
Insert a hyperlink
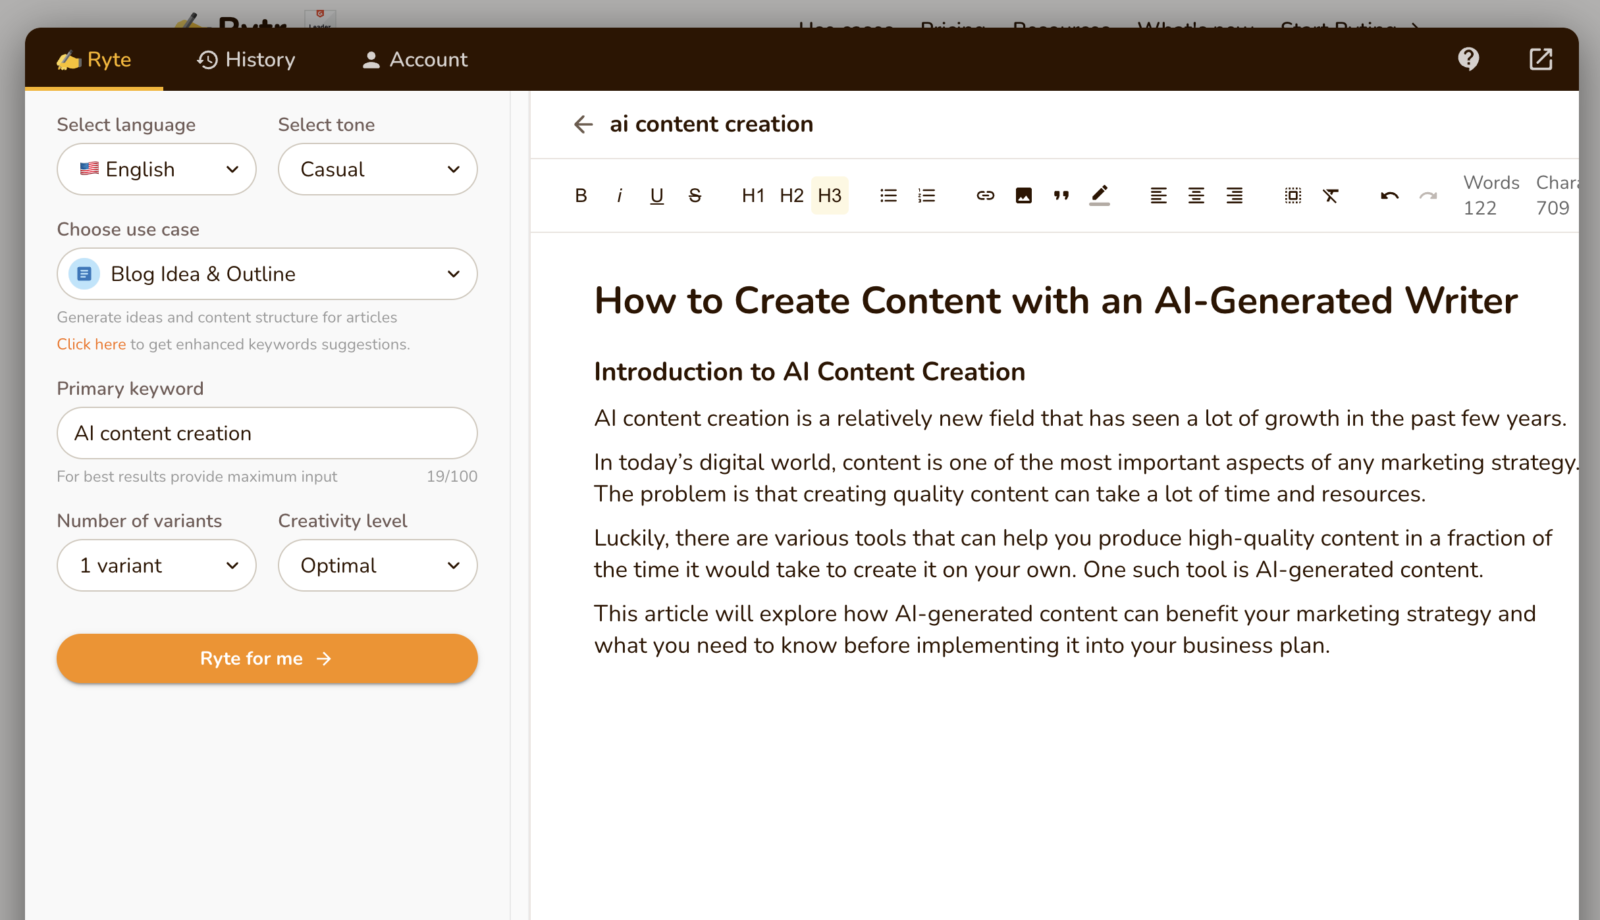point(985,196)
